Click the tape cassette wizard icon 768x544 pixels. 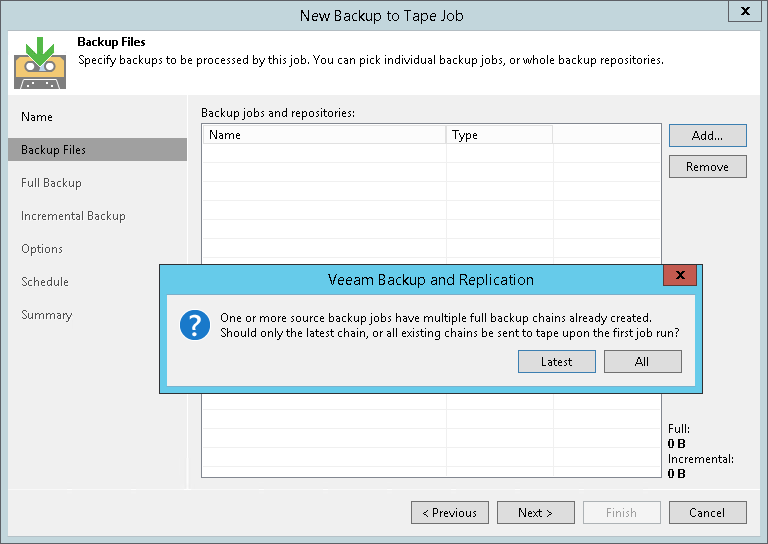(x=40, y=64)
